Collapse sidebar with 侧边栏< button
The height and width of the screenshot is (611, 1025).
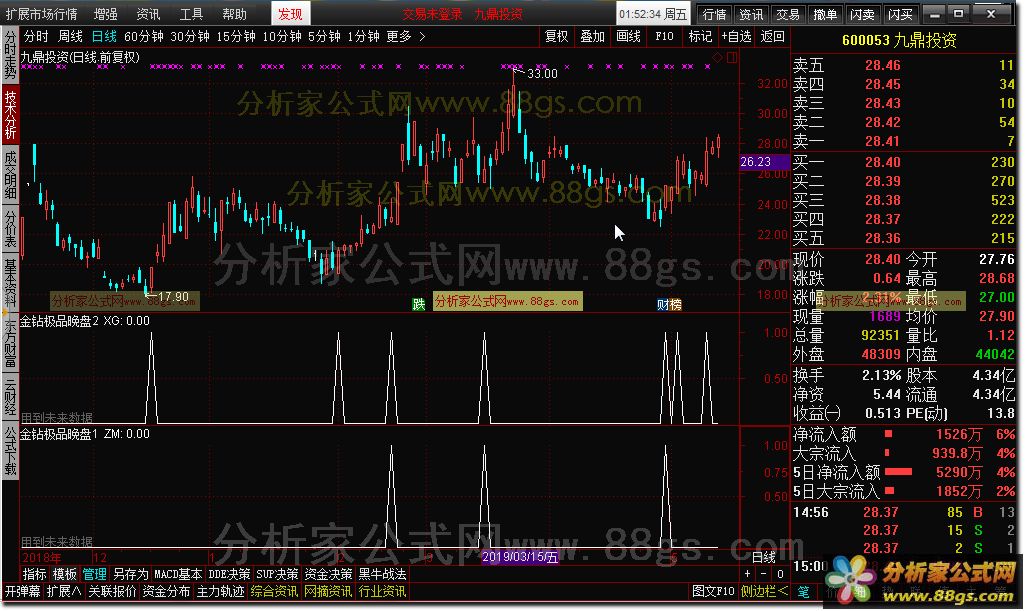tap(764, 591)
